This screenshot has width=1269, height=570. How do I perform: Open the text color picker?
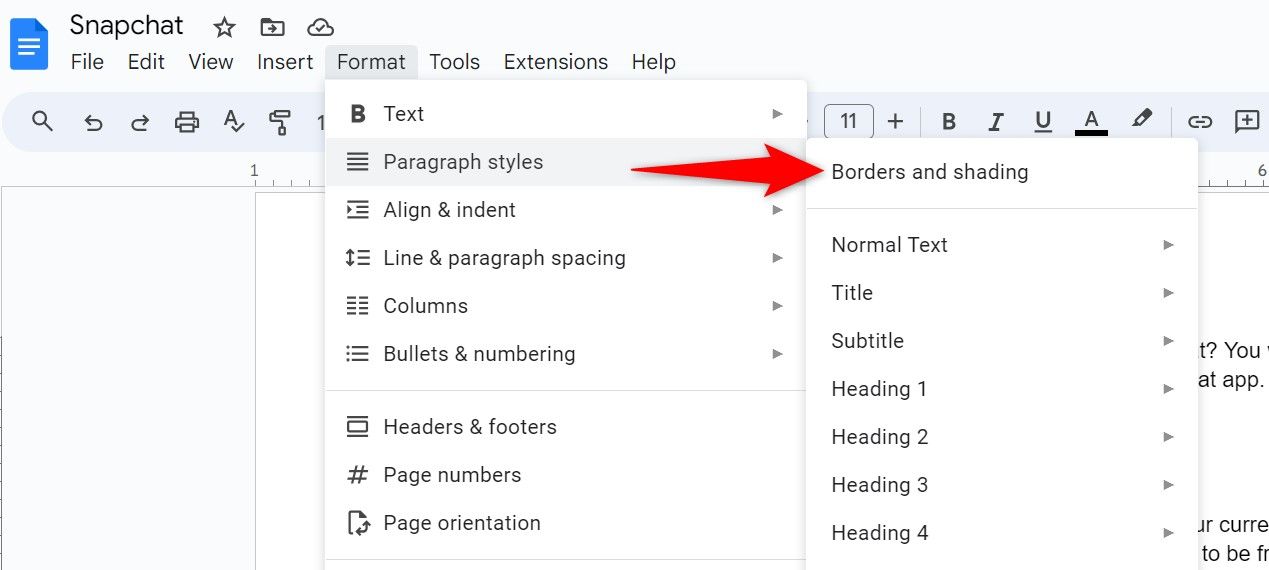pos(1091,122)
